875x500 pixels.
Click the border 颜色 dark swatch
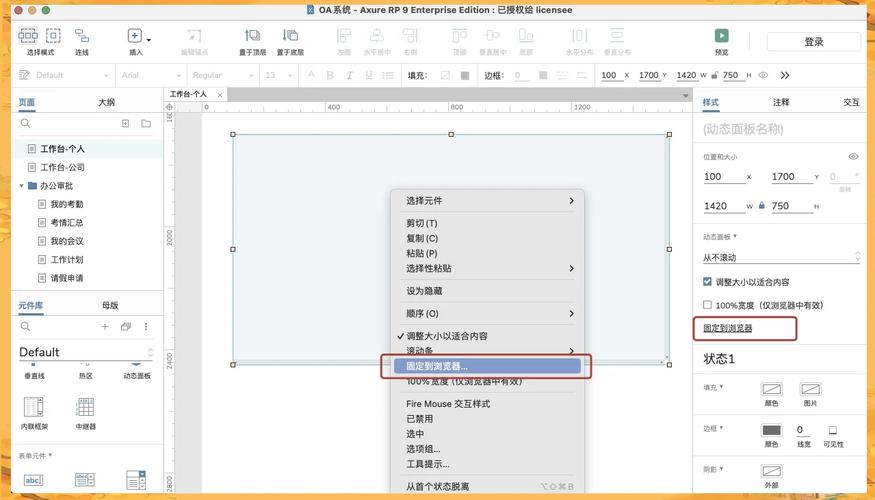pyautogui.click(x=771, y=430)
